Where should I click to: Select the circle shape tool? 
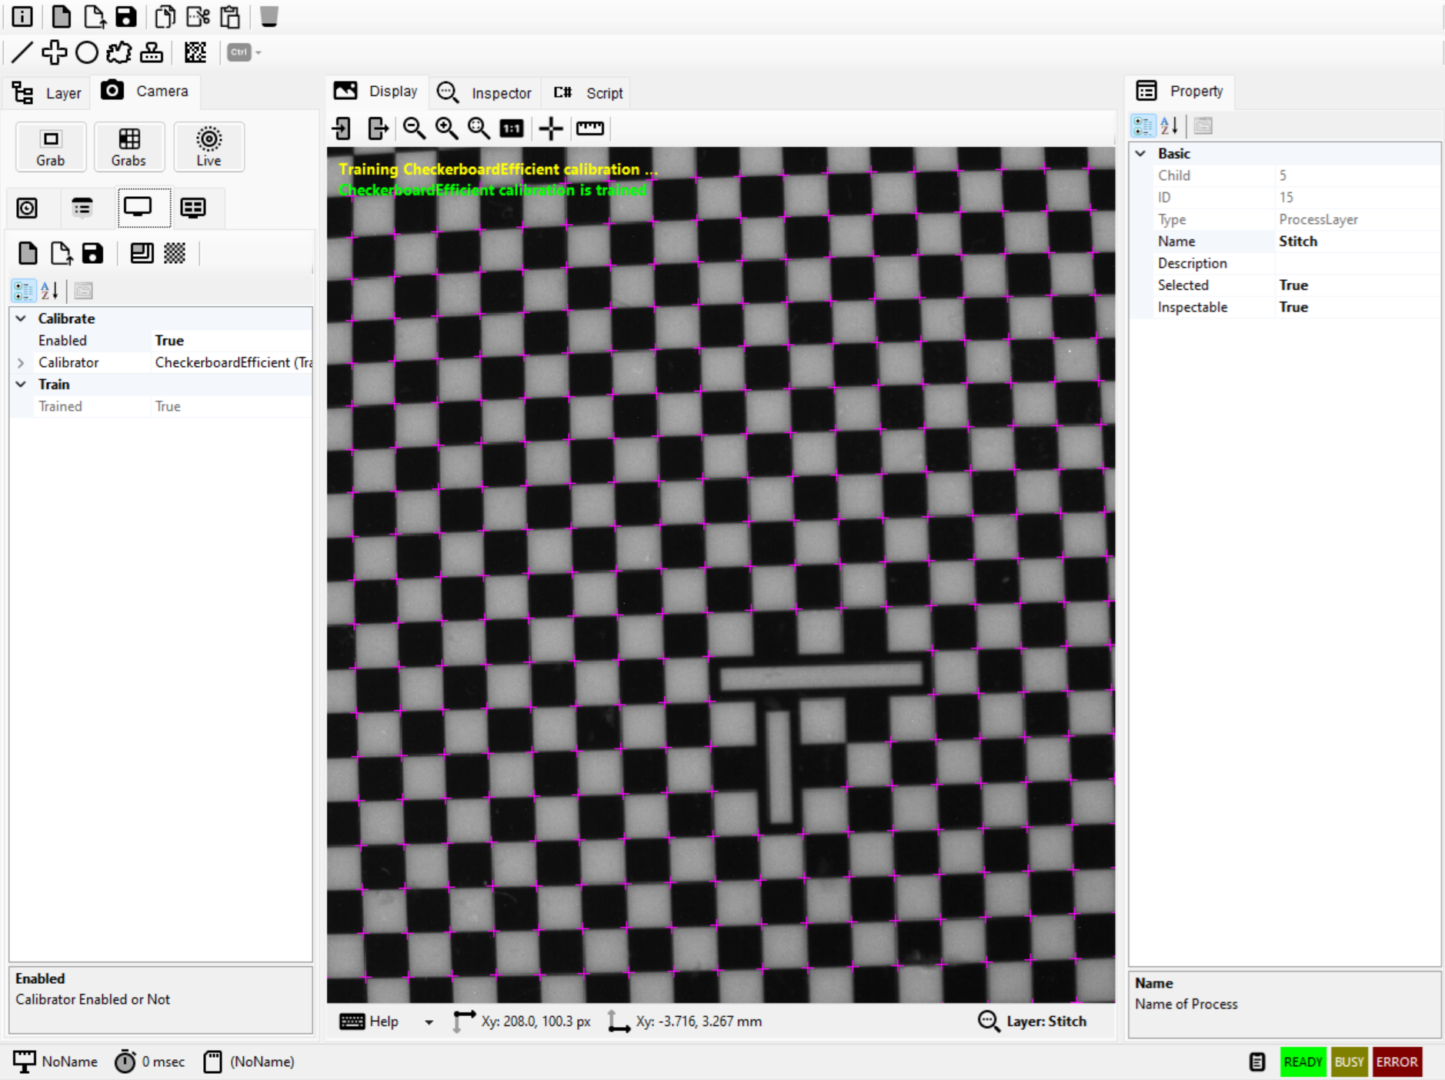coord(87,52)
